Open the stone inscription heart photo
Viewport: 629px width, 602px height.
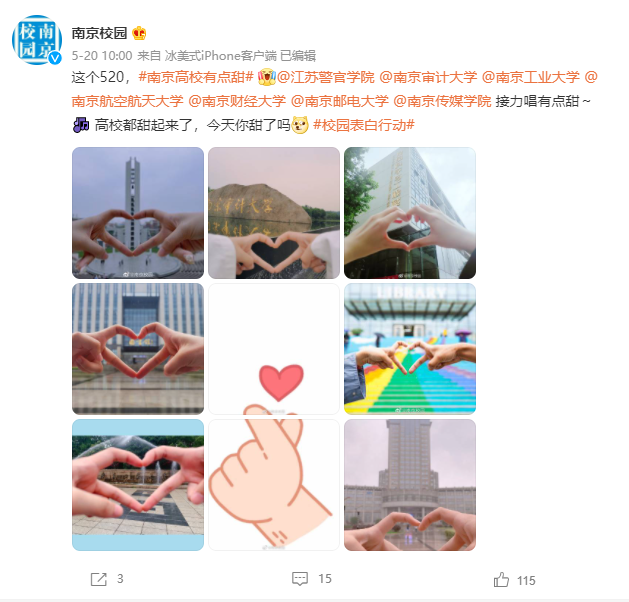(274, 213)
